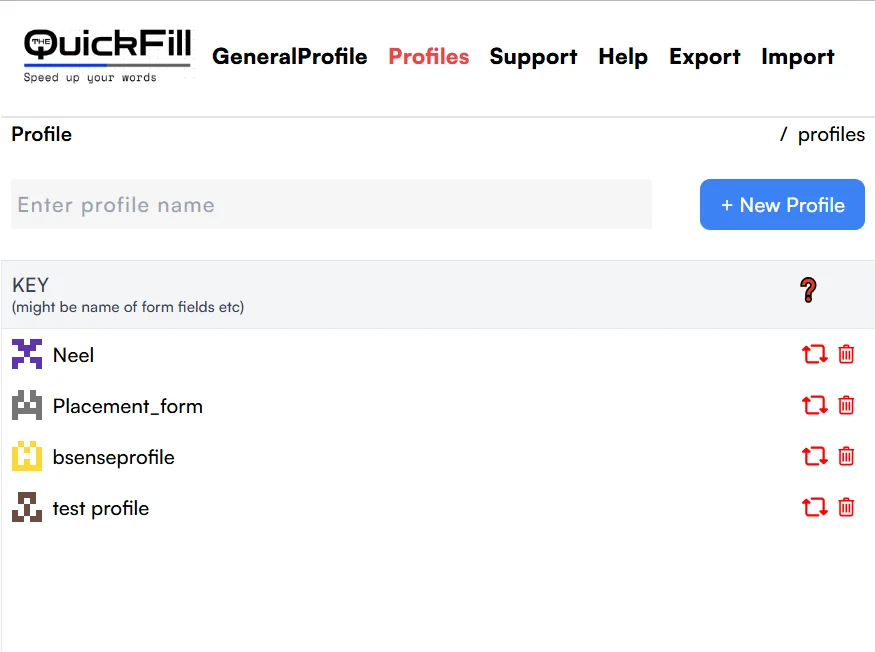Open the GeneralProfile menu item

click(x=290, y=57)
